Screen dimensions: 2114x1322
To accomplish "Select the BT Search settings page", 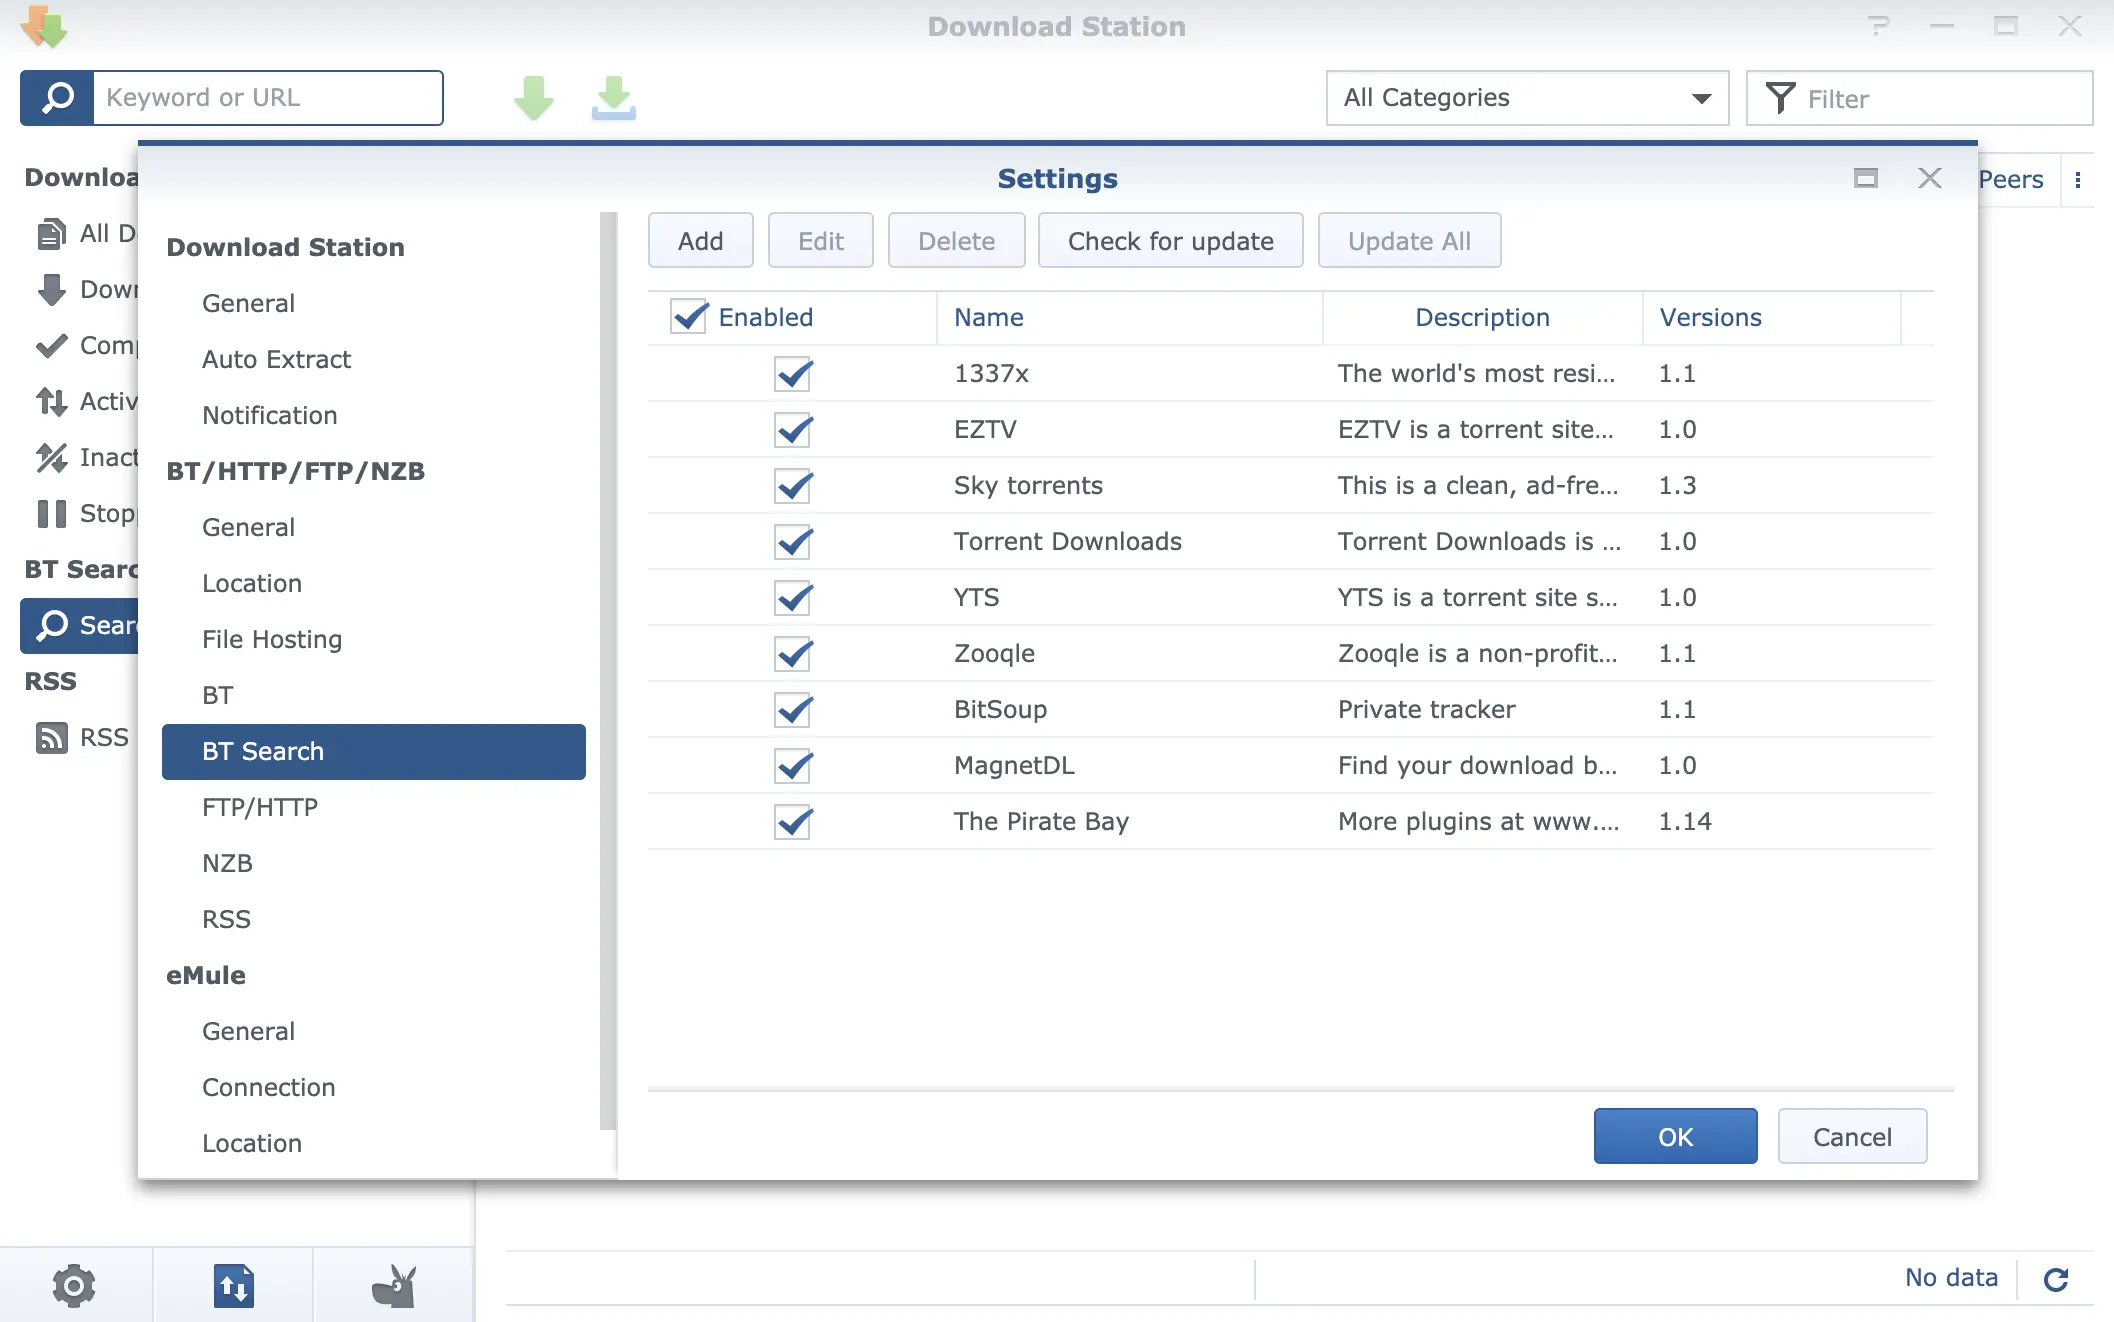I will pyautogui.click(x=373, y=752).
